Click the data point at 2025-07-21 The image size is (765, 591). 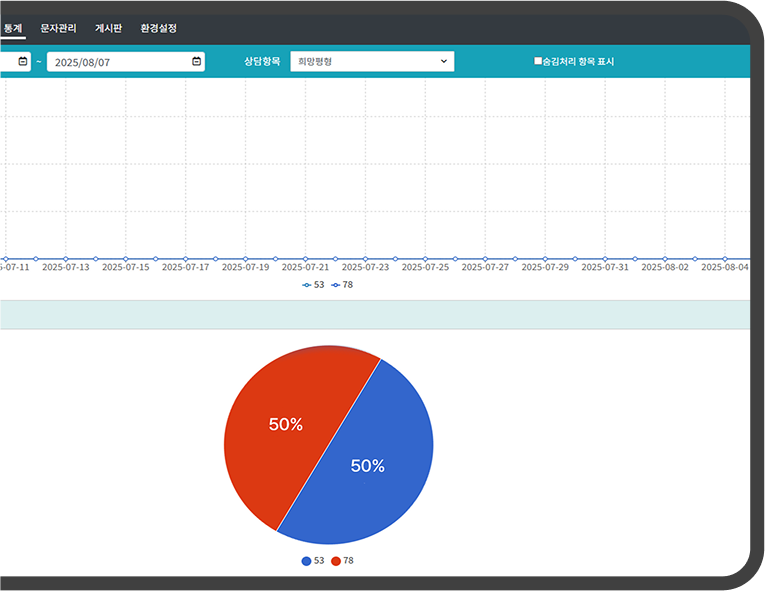click(305, 259)
